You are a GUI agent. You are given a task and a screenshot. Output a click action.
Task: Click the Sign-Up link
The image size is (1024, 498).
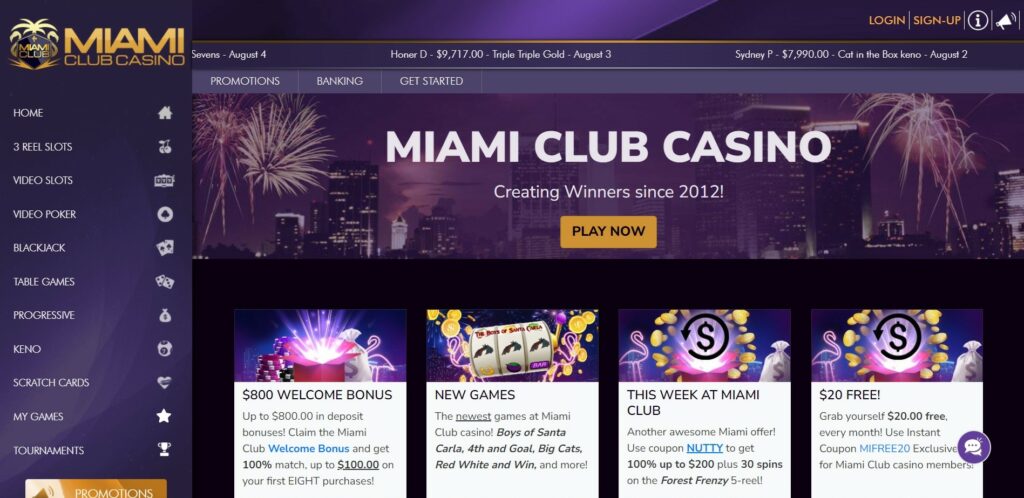(936, 20)
